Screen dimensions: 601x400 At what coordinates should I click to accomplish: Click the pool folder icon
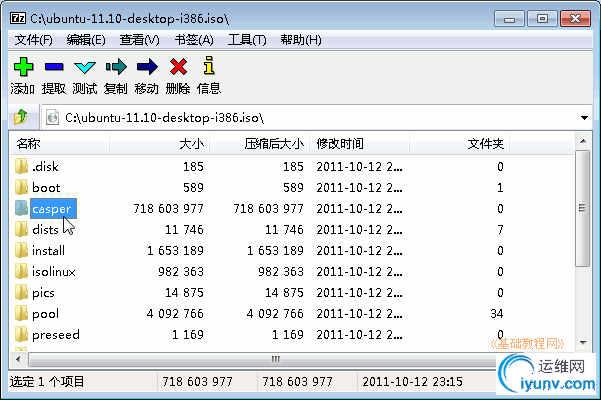click(21, 314)
